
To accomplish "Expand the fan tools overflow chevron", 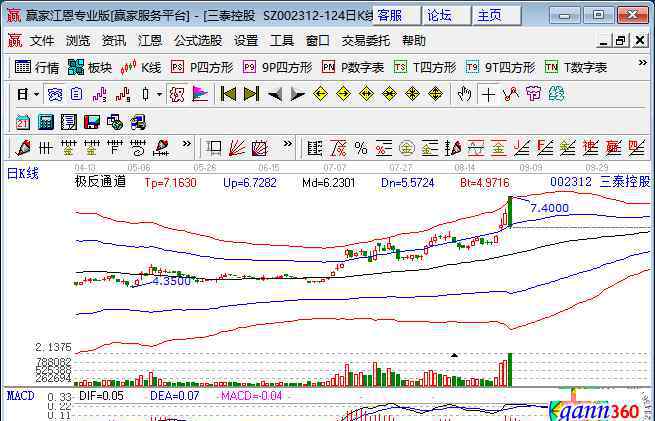I will tap(287, 144).
